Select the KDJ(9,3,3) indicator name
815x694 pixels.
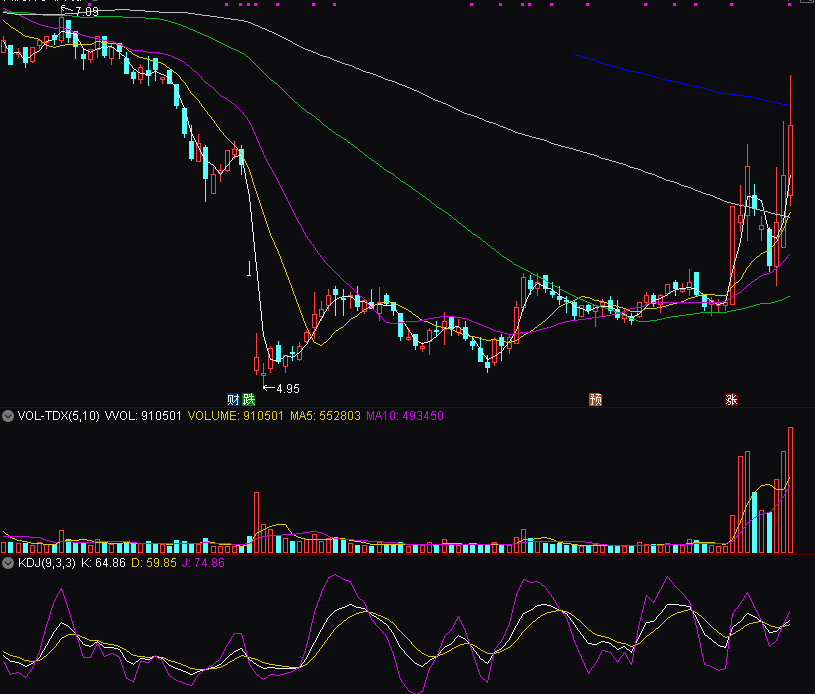pyautogui.click(x=46, y=563)
